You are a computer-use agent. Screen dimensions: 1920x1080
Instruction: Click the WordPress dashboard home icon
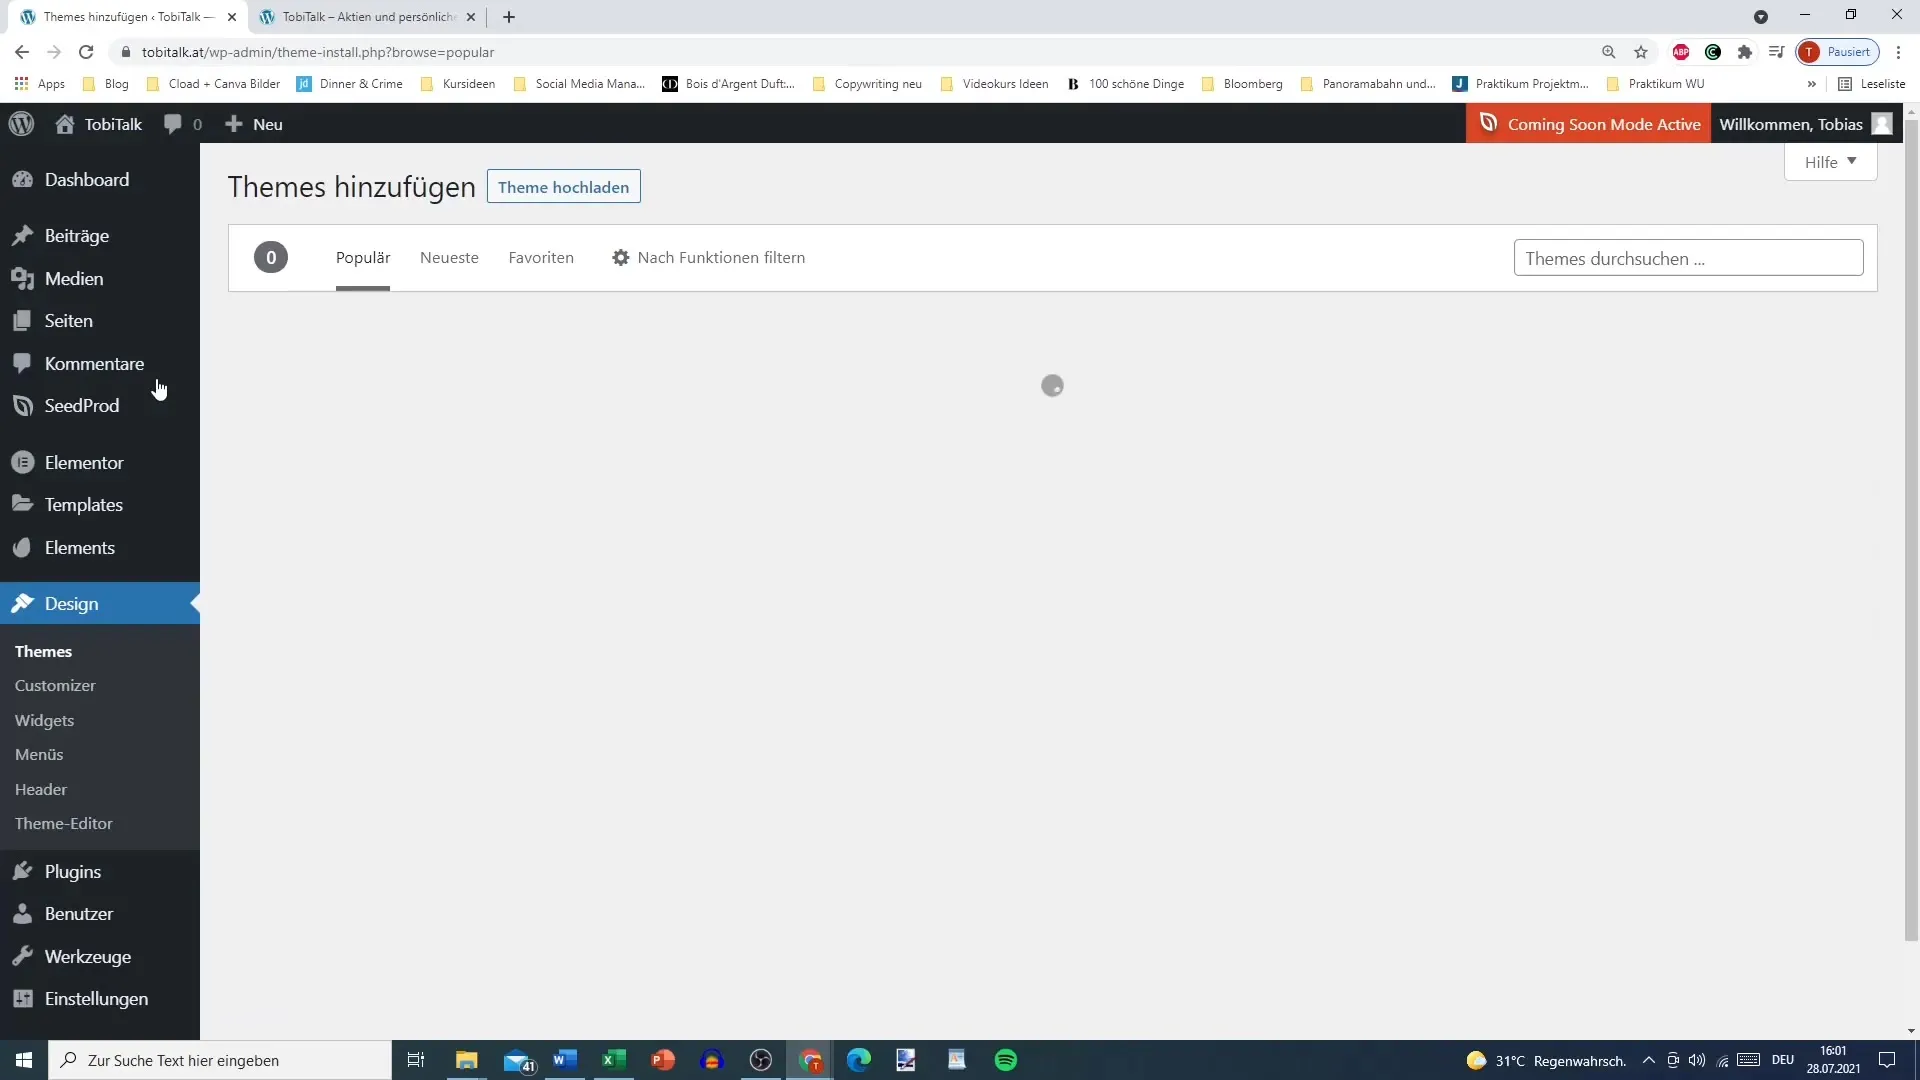(63, 123)
